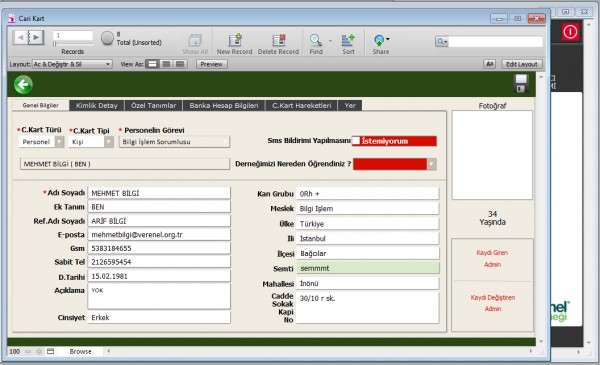Screen dimensions: 600x365
Task: Click the Edit Layout button
Action: 522,64
